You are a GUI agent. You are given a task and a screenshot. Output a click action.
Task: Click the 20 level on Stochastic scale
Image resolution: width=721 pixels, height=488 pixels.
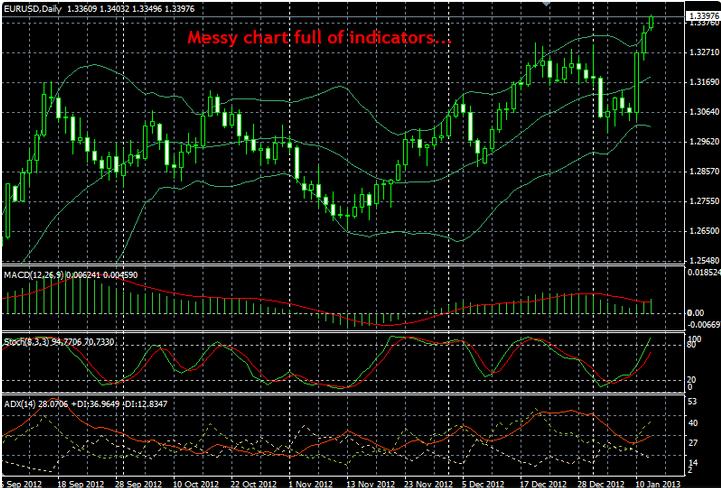(692, 380)
